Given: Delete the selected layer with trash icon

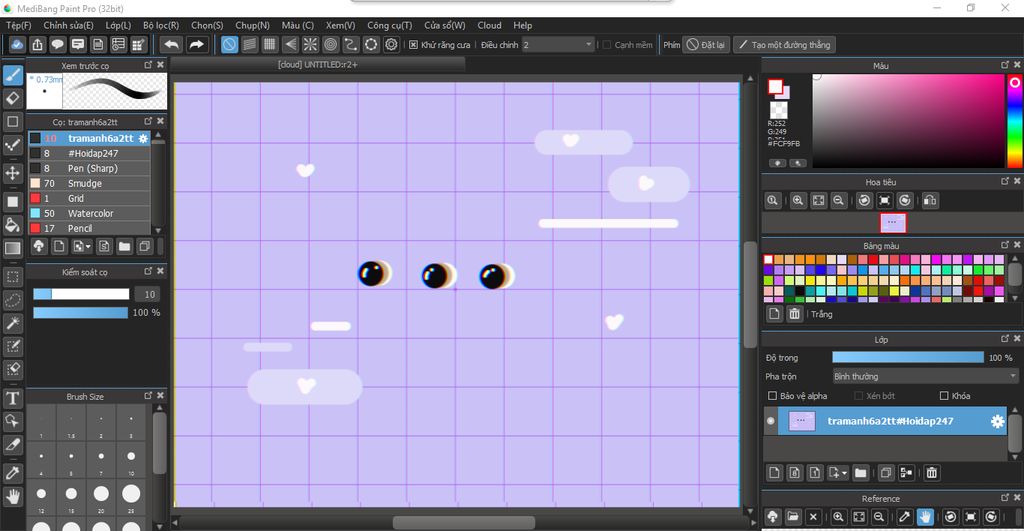Looking at the screenshot, I should point(932,472).
